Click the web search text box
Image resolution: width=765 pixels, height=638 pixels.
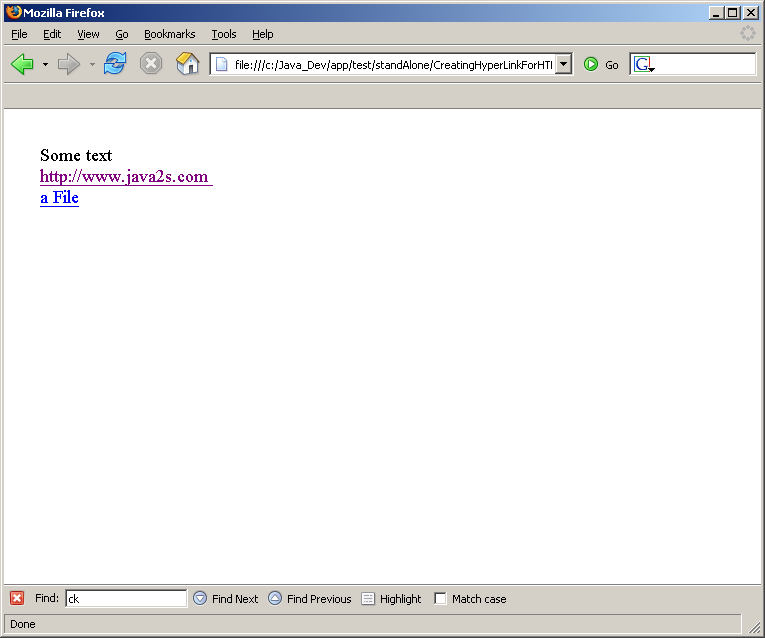705,64
